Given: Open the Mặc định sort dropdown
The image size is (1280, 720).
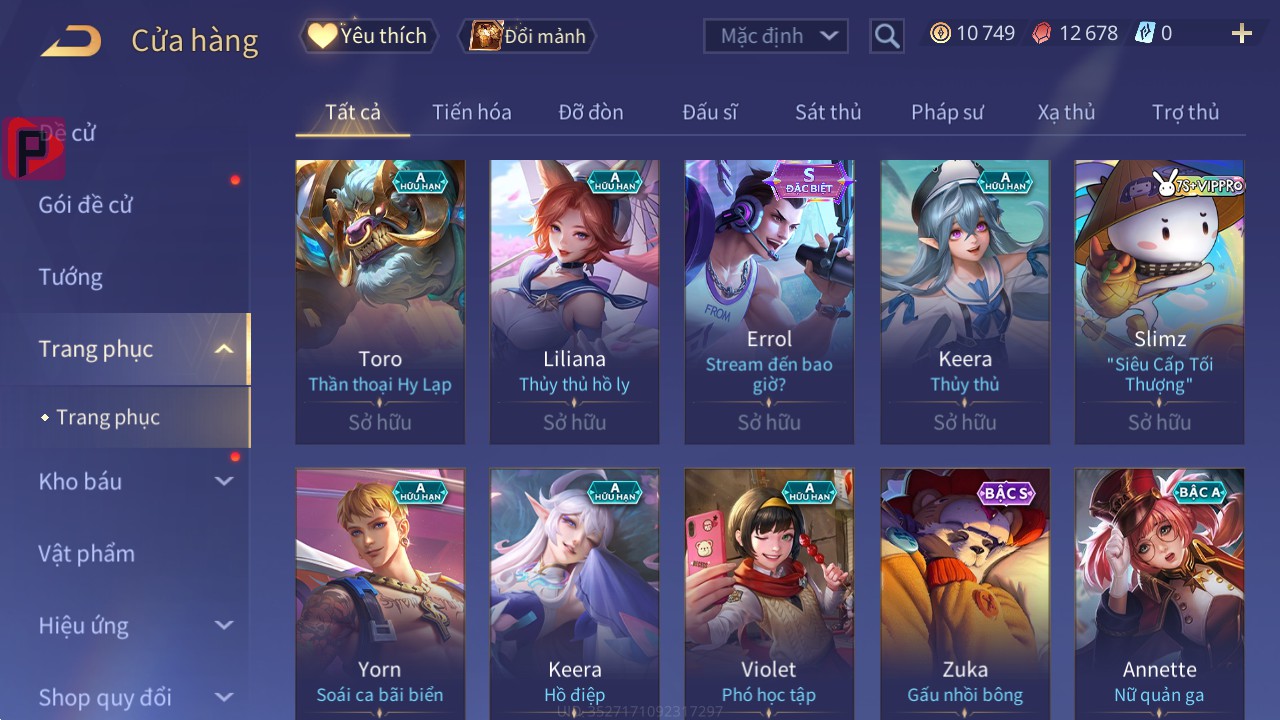Looking at the screenshot, I should (x=776, y=36).
